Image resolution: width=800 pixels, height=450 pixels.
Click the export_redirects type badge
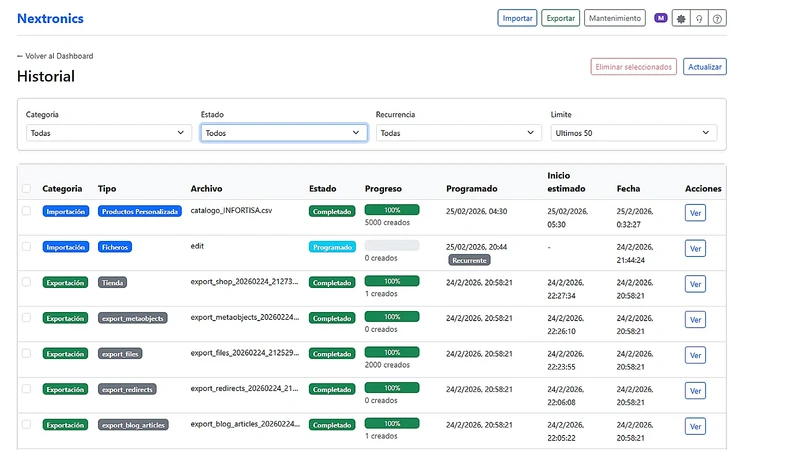127,389
